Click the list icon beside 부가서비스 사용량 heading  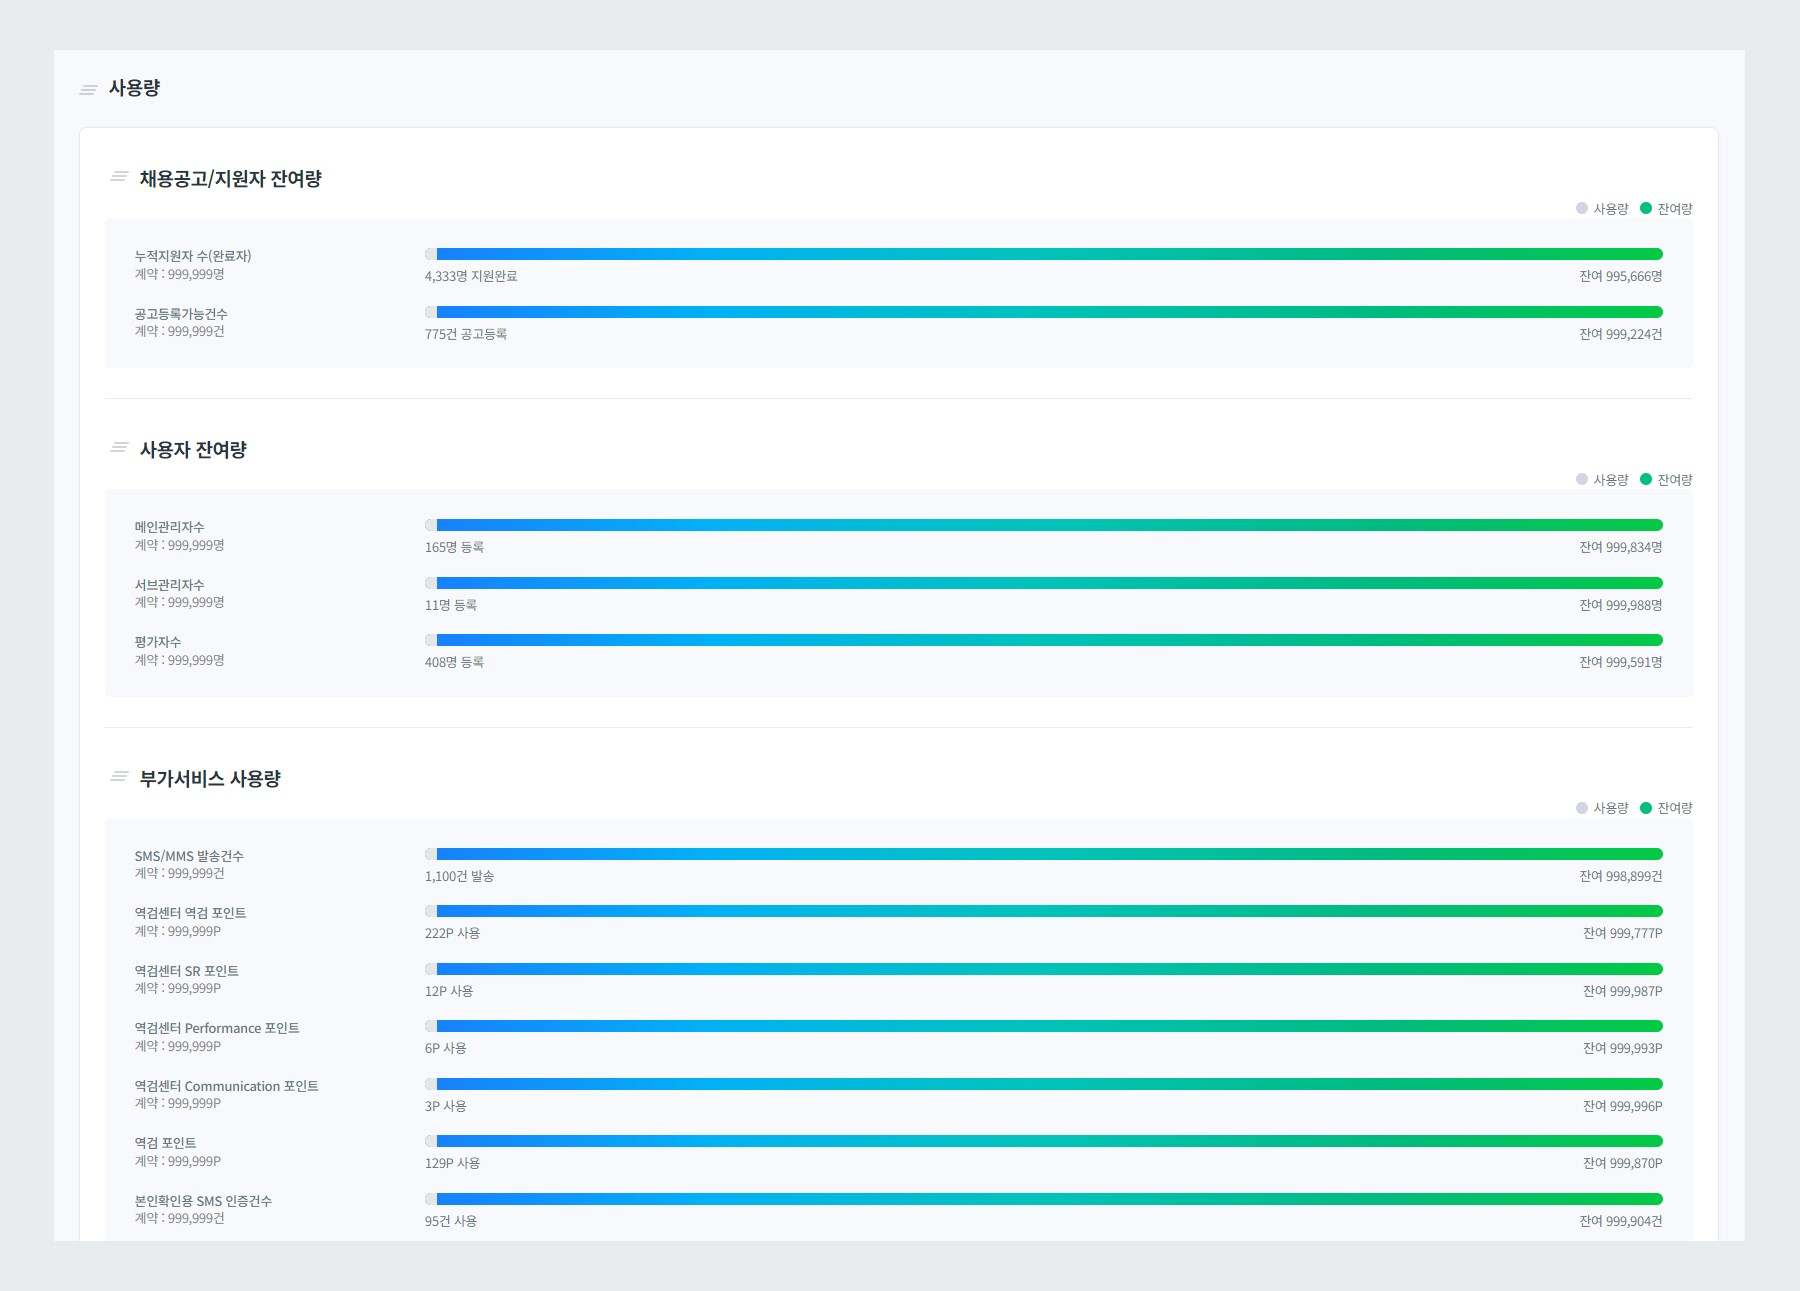(x=119, y=777)
